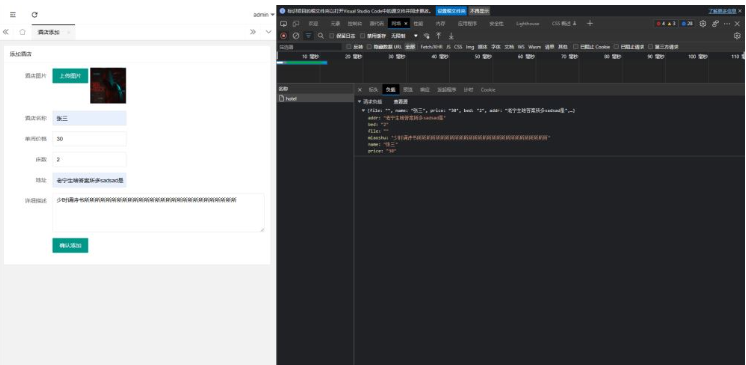Toggle the admin sidebar hamburger menu

[13, 15]
